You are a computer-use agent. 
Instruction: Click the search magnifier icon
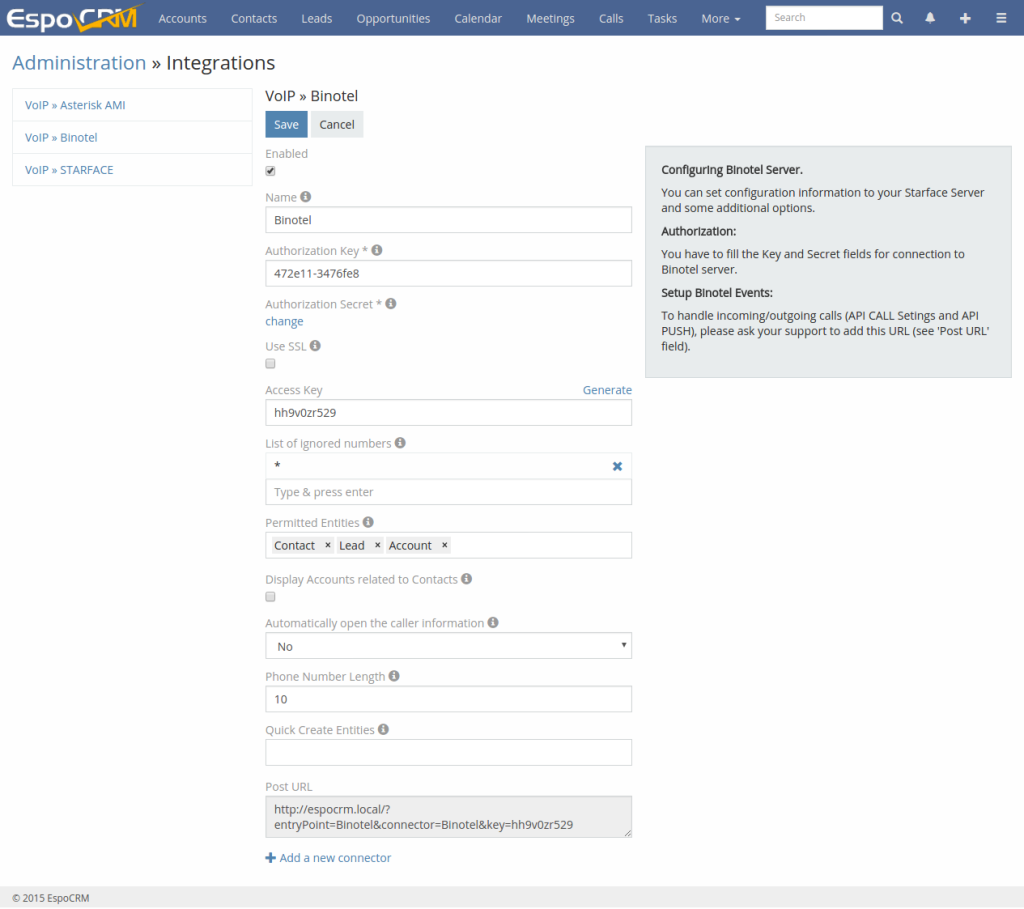897,18
